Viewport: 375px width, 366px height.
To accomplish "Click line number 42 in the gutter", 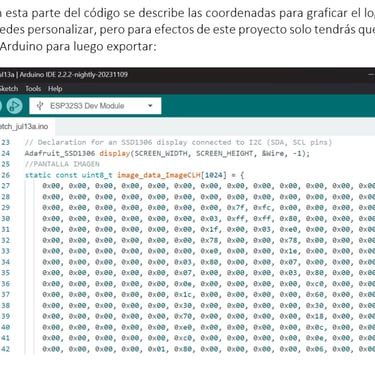I will (x=6, y=349).
